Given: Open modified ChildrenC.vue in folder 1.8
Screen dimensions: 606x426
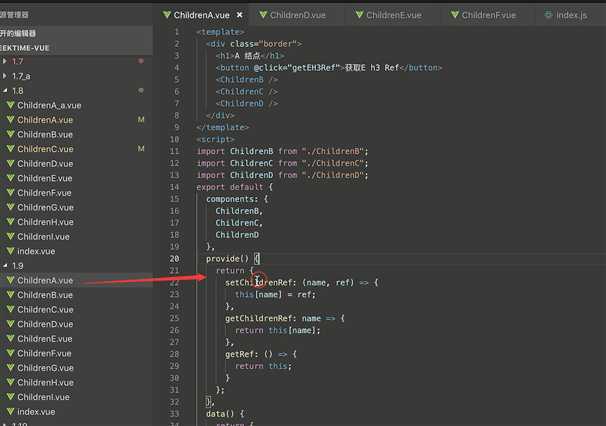Looking at the screenshot, I should point(45,149).
